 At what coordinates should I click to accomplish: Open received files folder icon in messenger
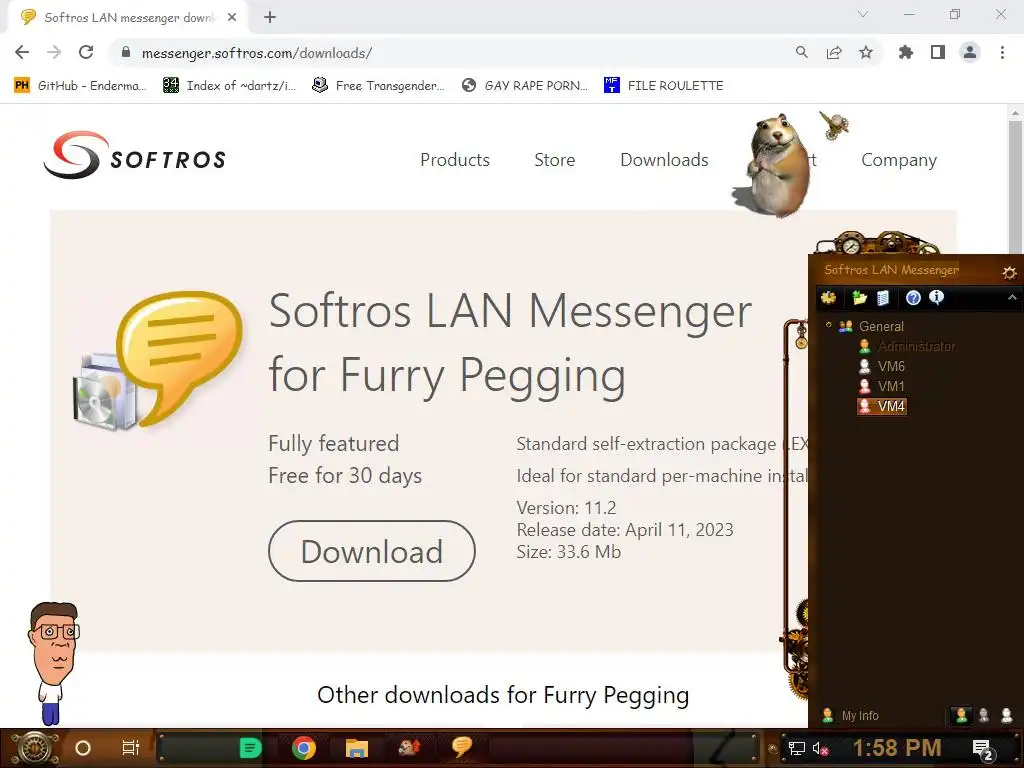(x=859, y=298)
